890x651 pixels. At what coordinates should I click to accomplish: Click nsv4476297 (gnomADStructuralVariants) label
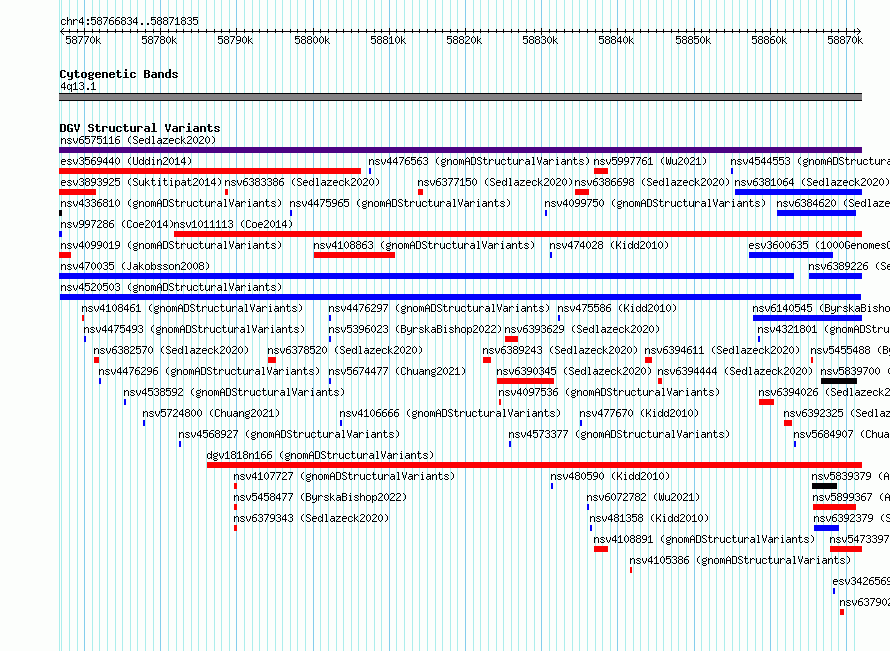439,308
